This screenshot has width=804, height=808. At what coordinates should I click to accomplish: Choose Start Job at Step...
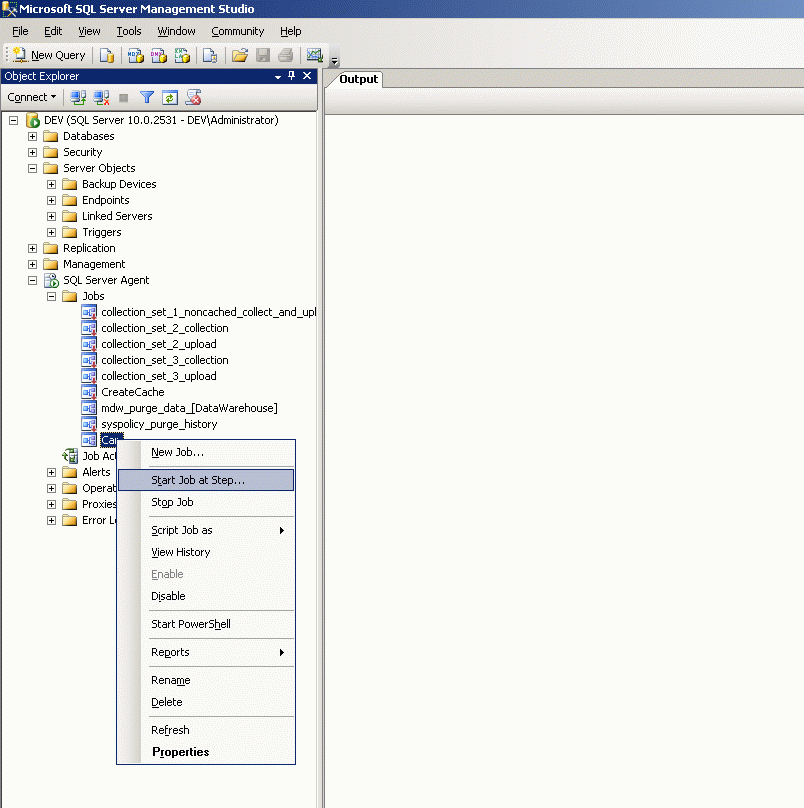pyautogui.click(x=206, y=480)
